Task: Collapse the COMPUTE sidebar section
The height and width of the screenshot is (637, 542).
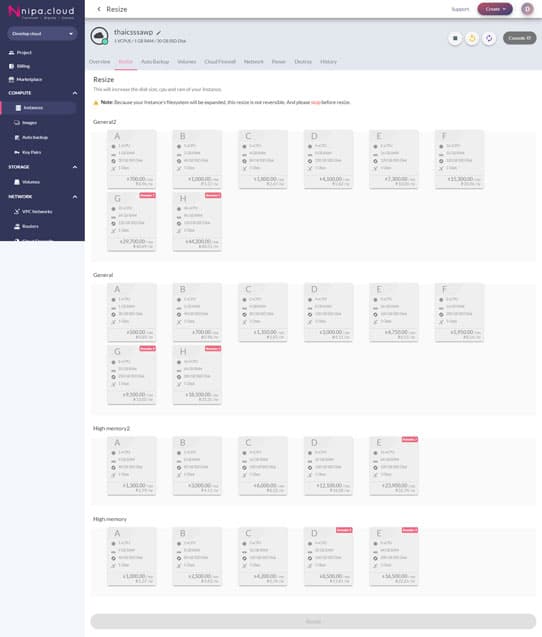Action: (x=75, y=93)
